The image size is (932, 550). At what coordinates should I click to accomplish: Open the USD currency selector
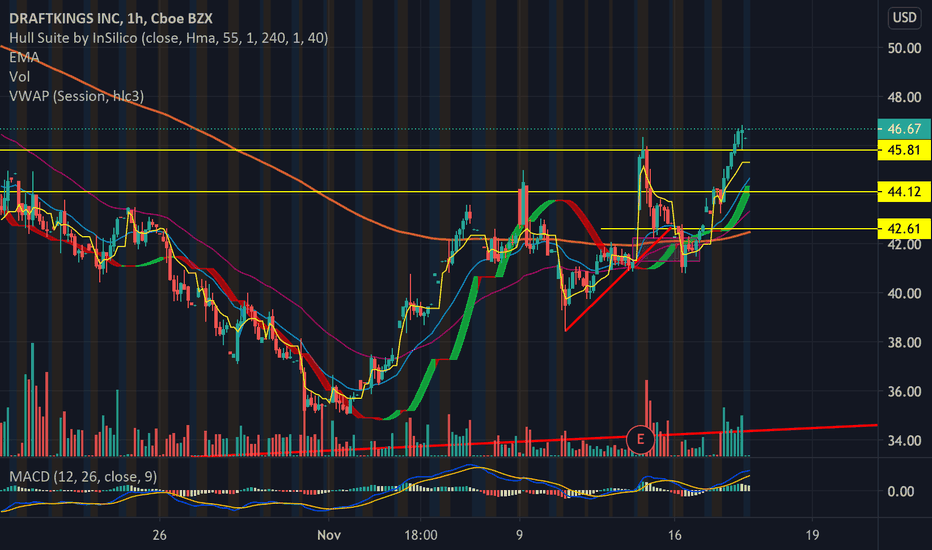click(x=905, y=17)
